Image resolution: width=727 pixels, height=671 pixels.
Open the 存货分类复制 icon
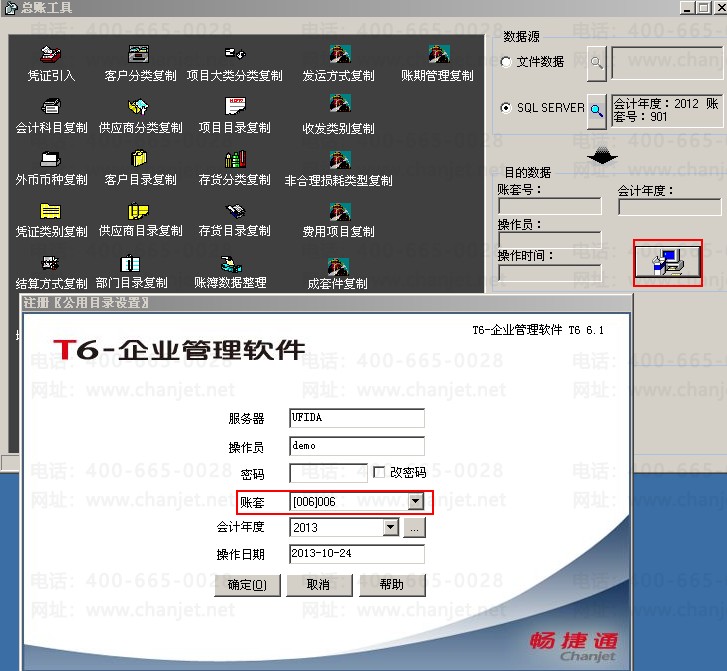[x=235, y=159]
